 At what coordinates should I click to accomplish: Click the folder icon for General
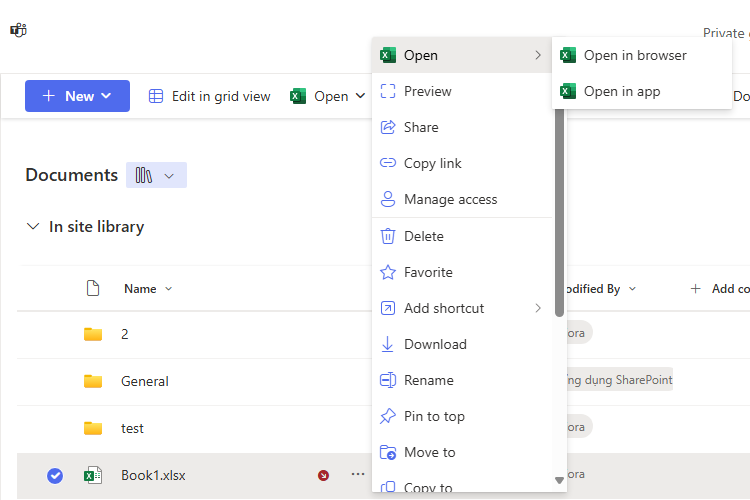click(x=93, y=381)
